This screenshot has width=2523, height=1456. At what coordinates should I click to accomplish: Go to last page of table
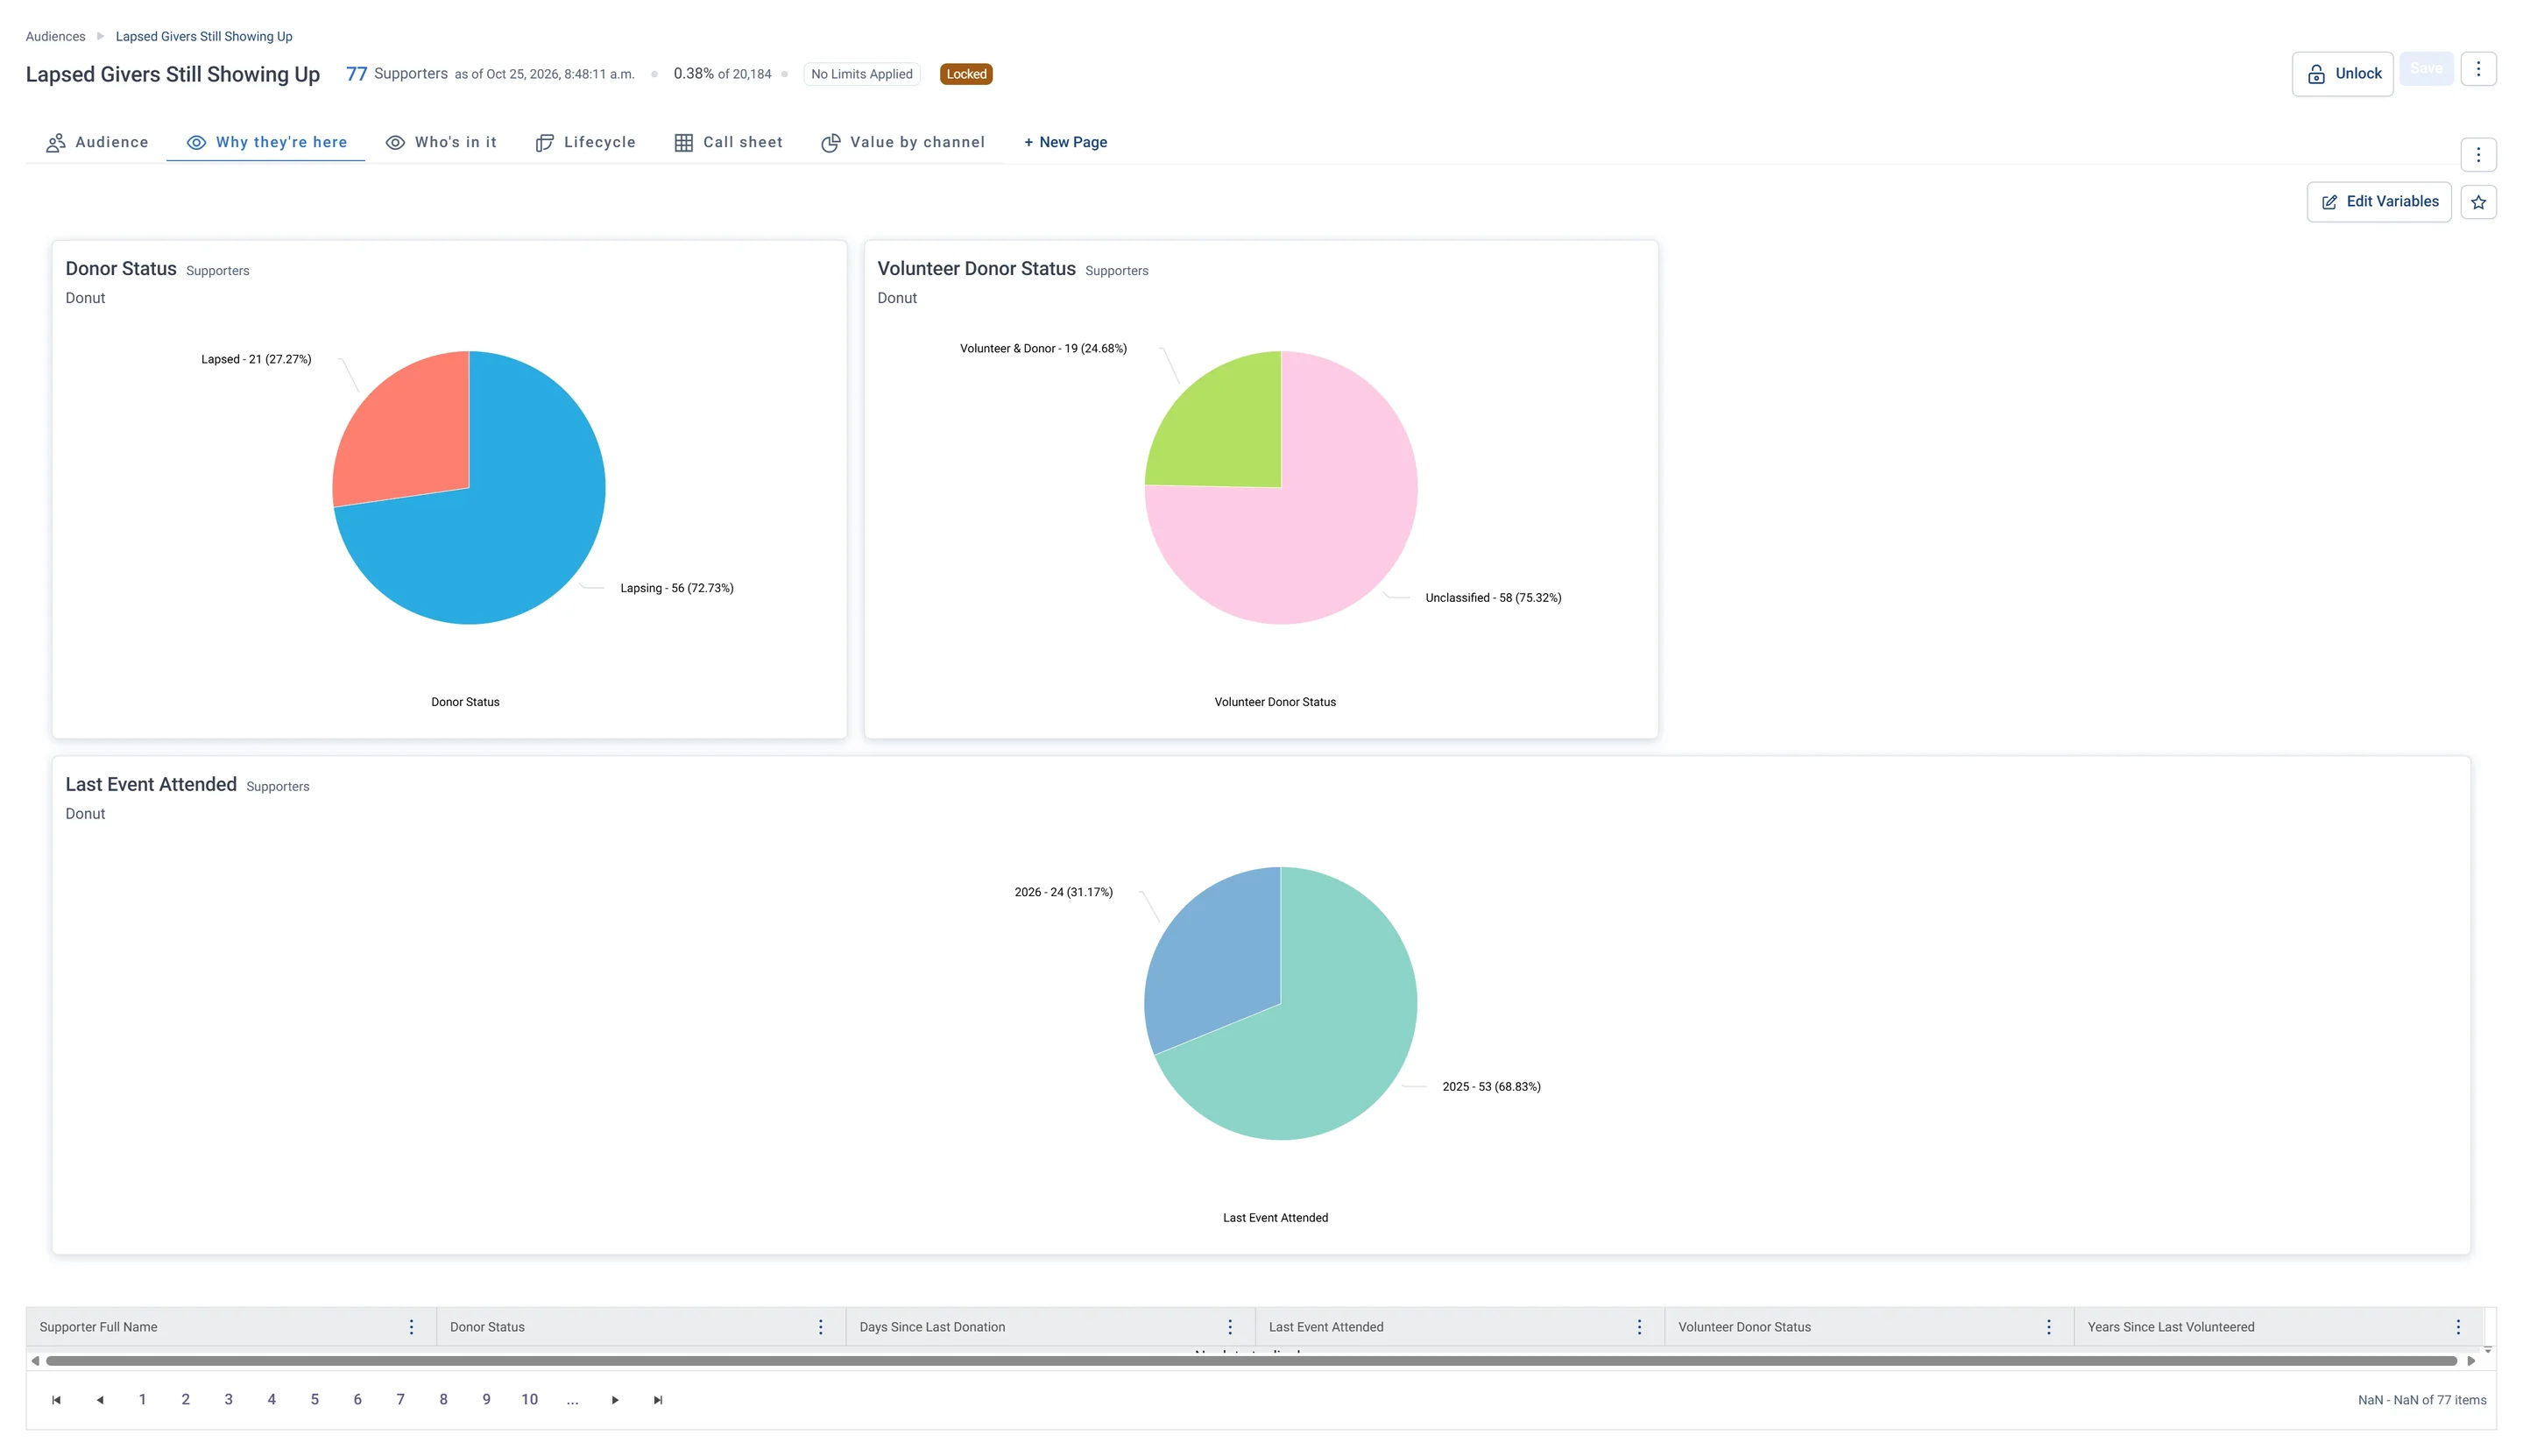point(657,1399)
